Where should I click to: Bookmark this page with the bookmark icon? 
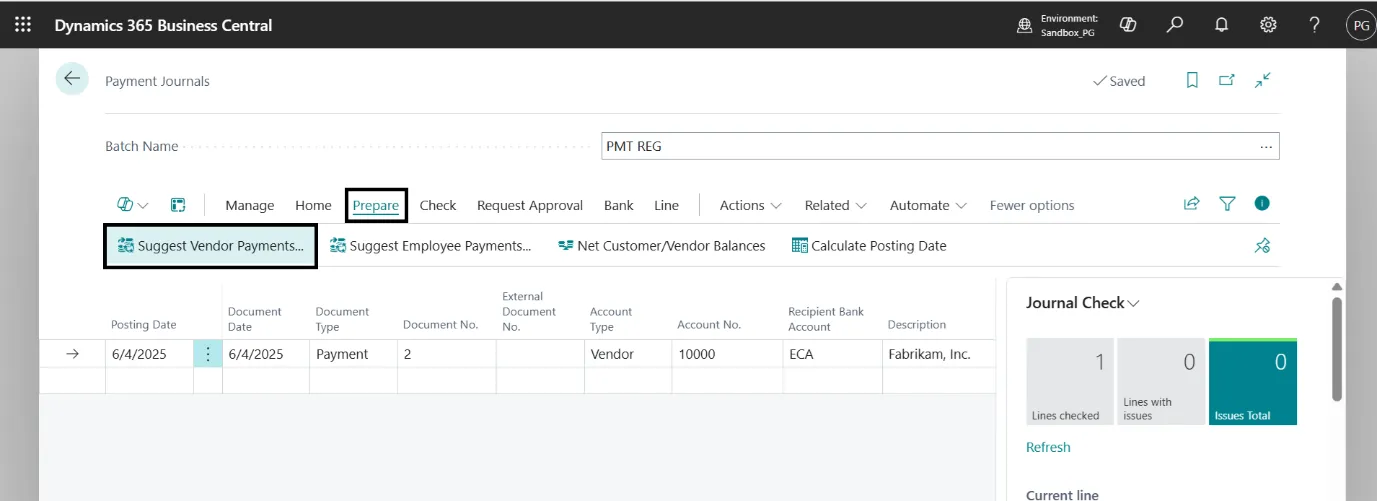click(x=1192, y=81)
